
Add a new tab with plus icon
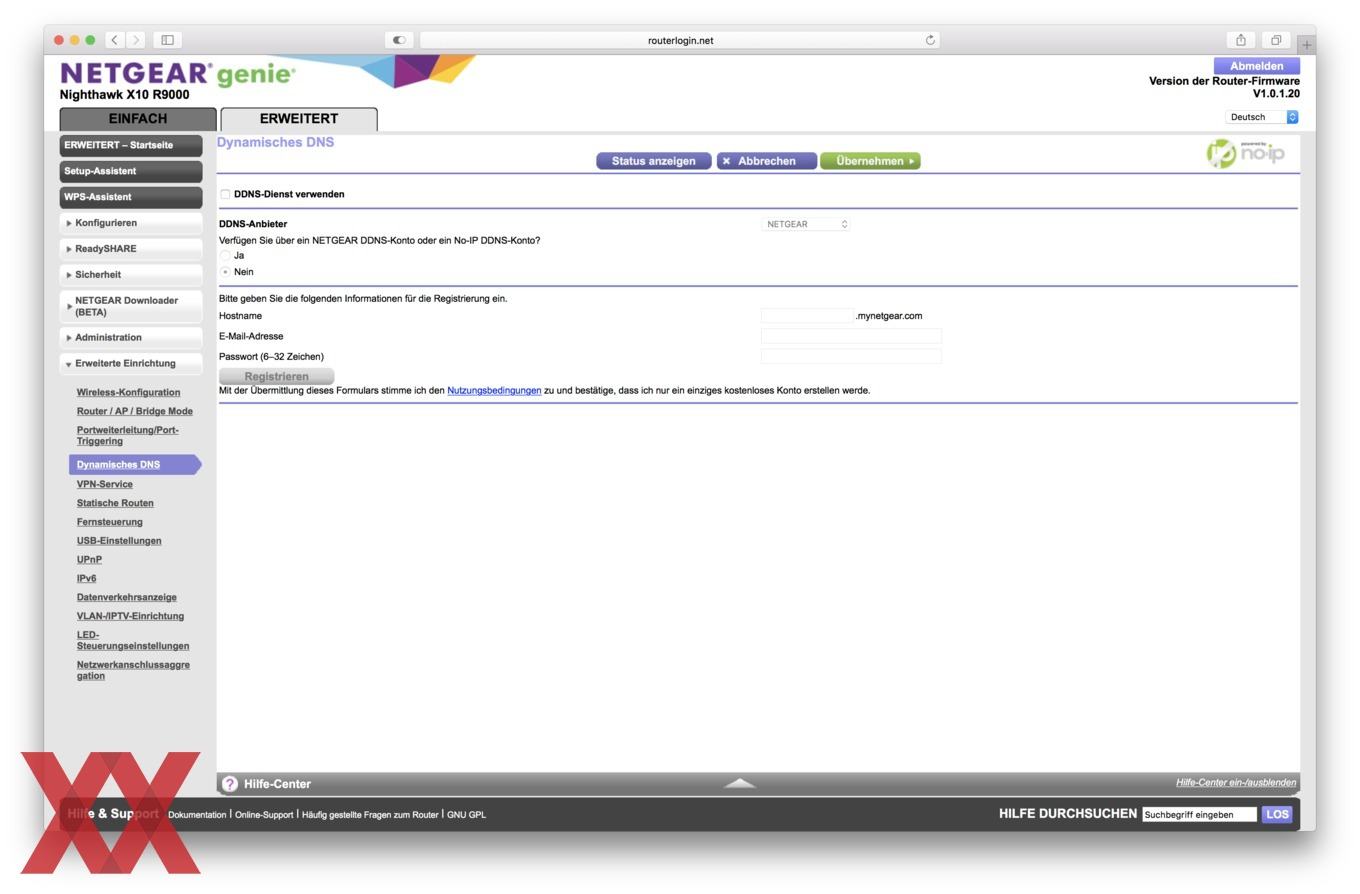pos(1306,45)
